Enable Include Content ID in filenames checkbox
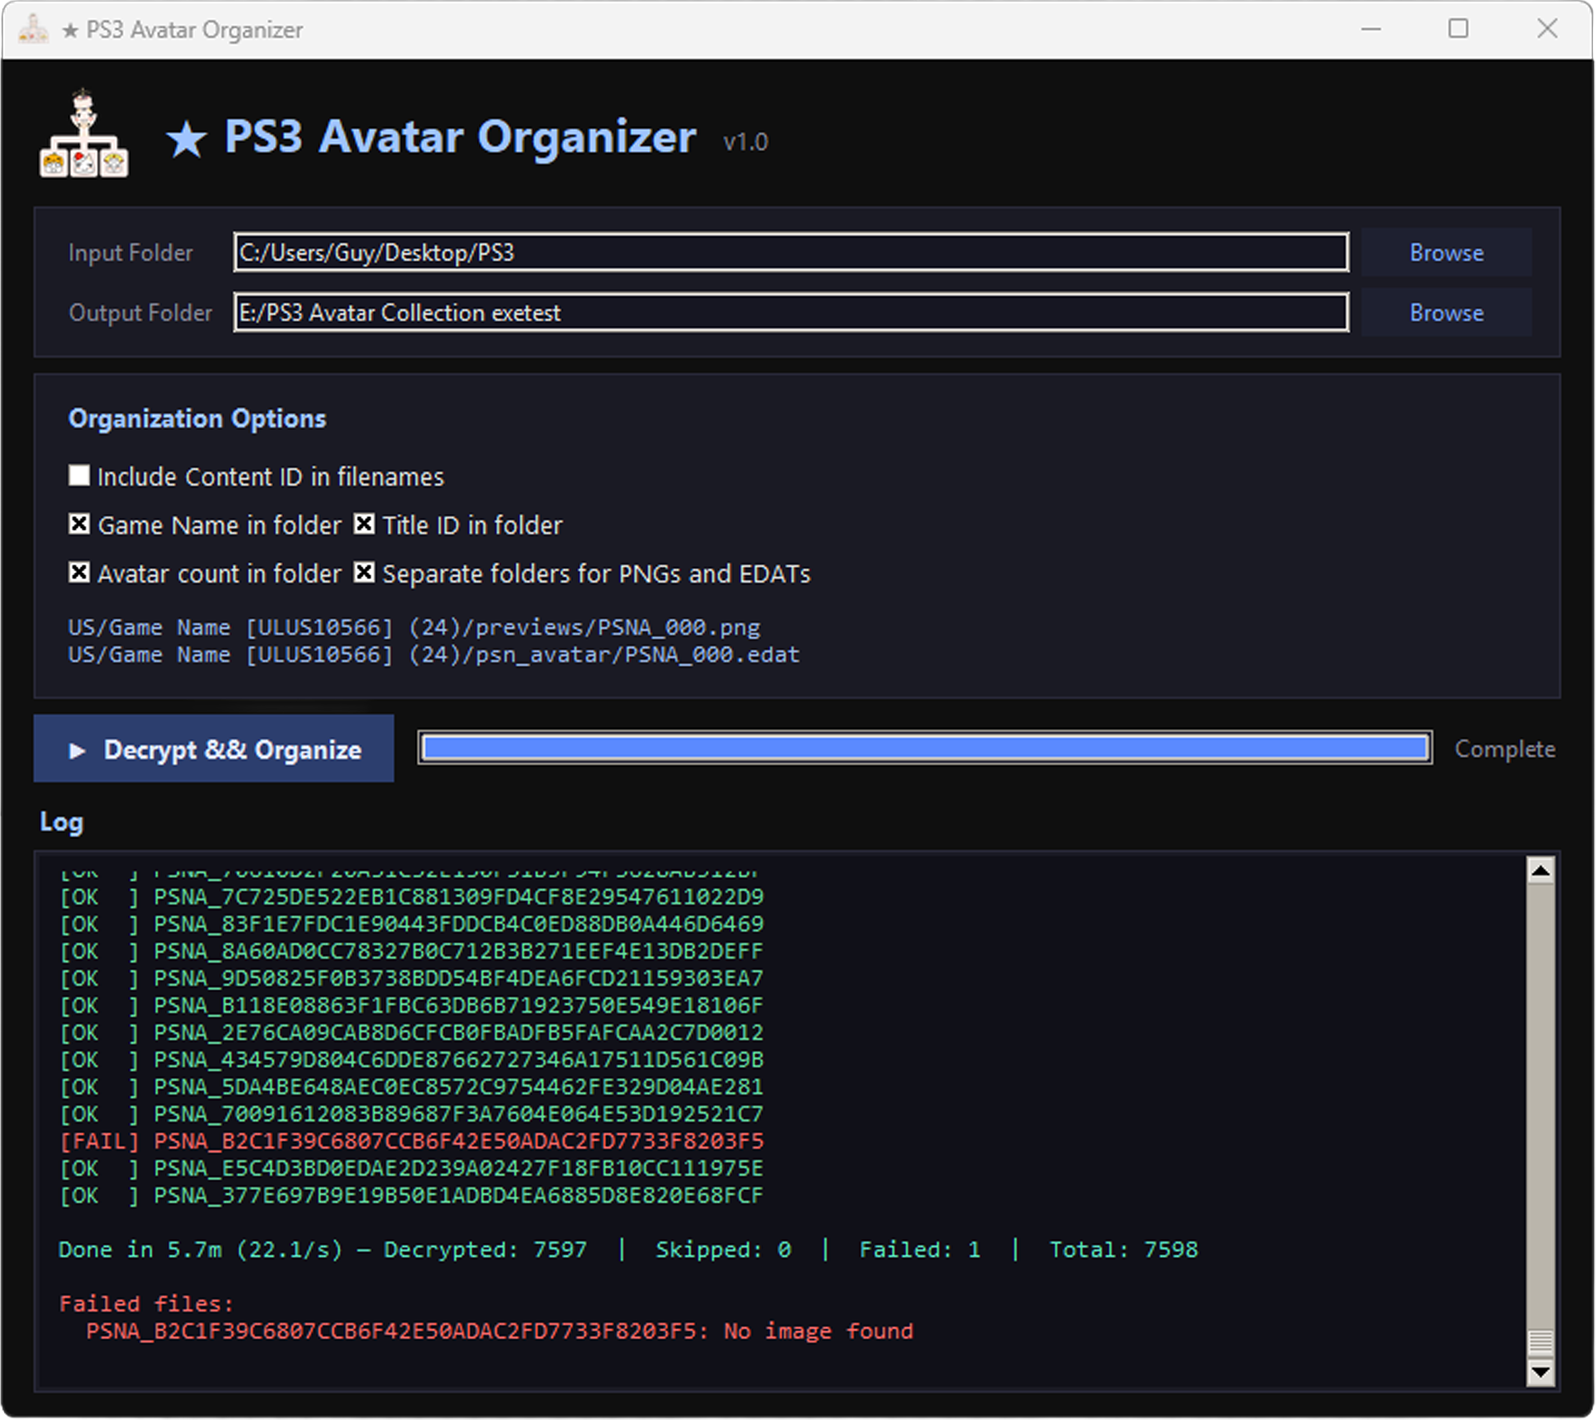This screenshot has height=1420, width=1596. 79,475
